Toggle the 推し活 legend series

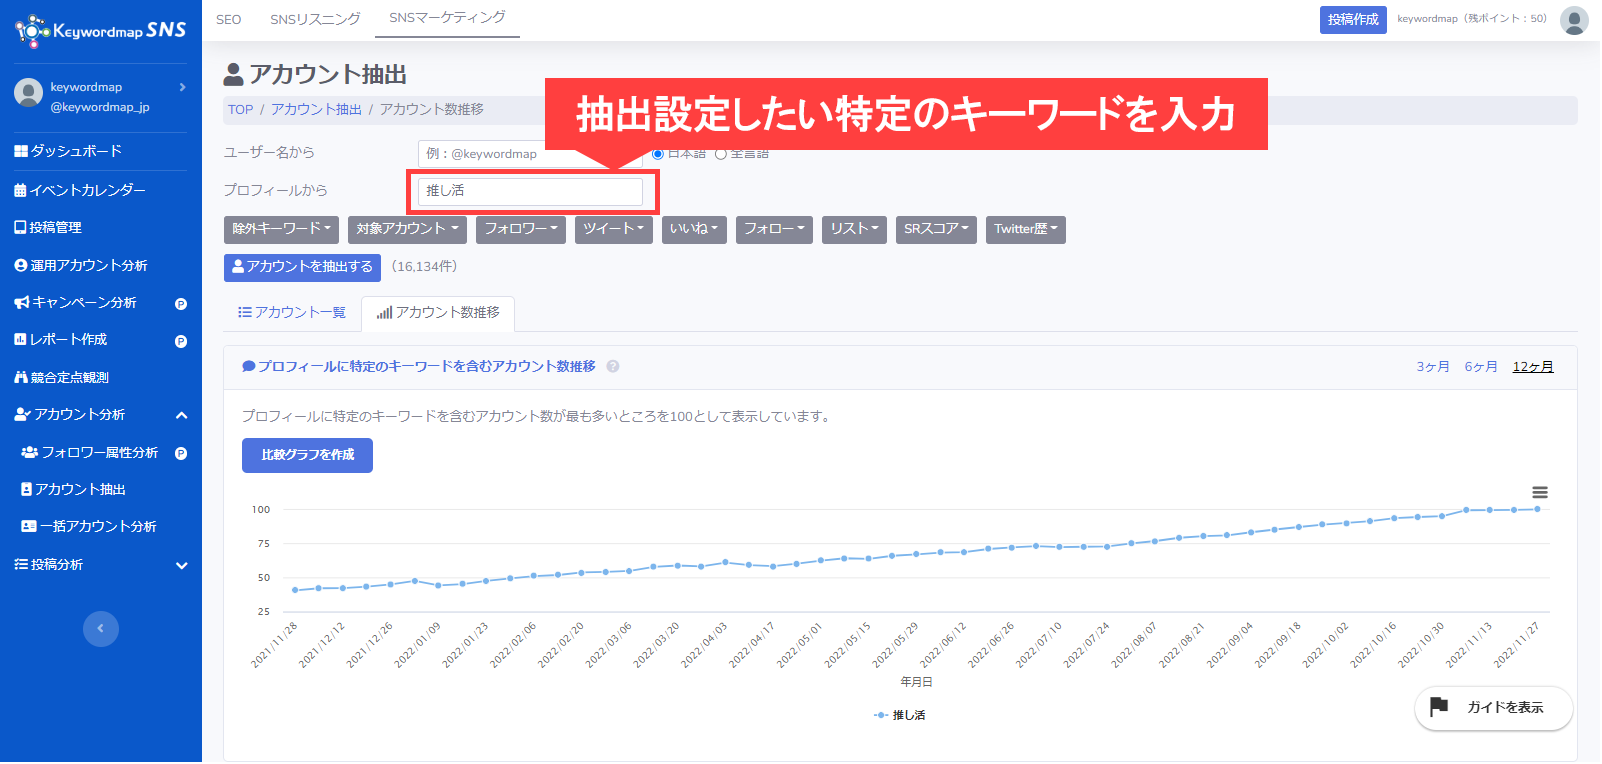coord(900,715)
